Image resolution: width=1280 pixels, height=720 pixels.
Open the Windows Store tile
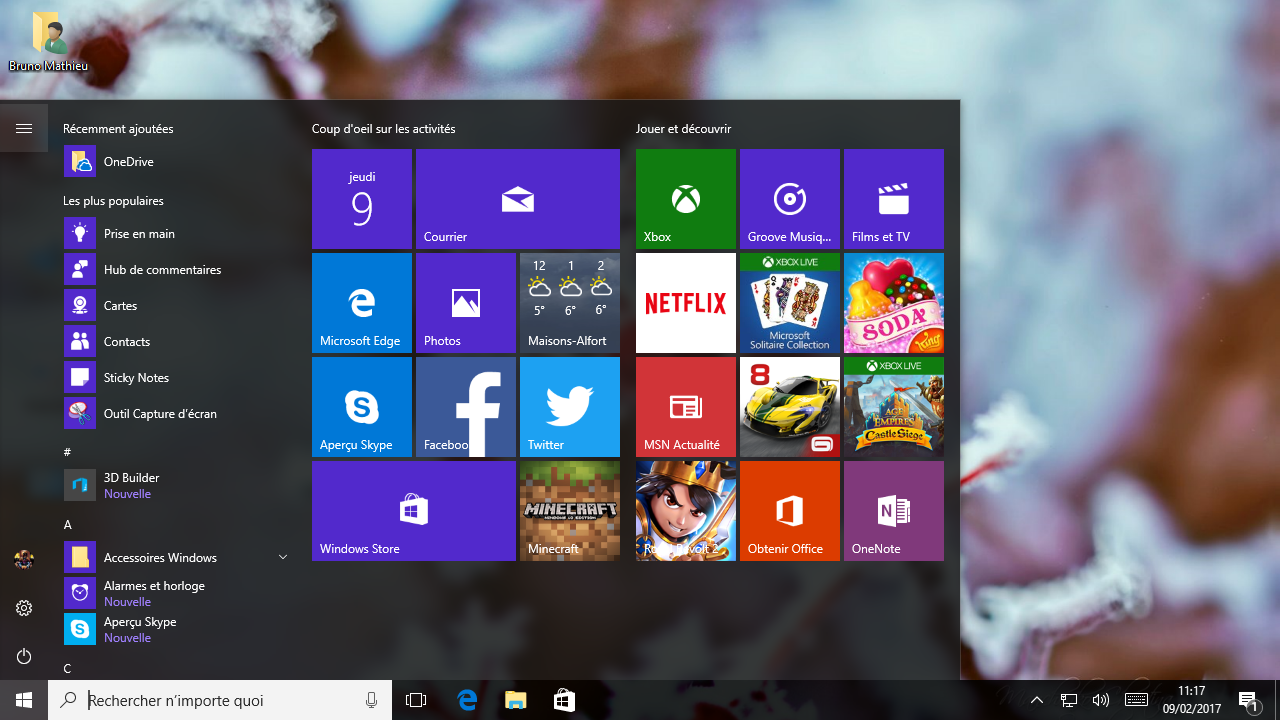[x=413, y=510]
